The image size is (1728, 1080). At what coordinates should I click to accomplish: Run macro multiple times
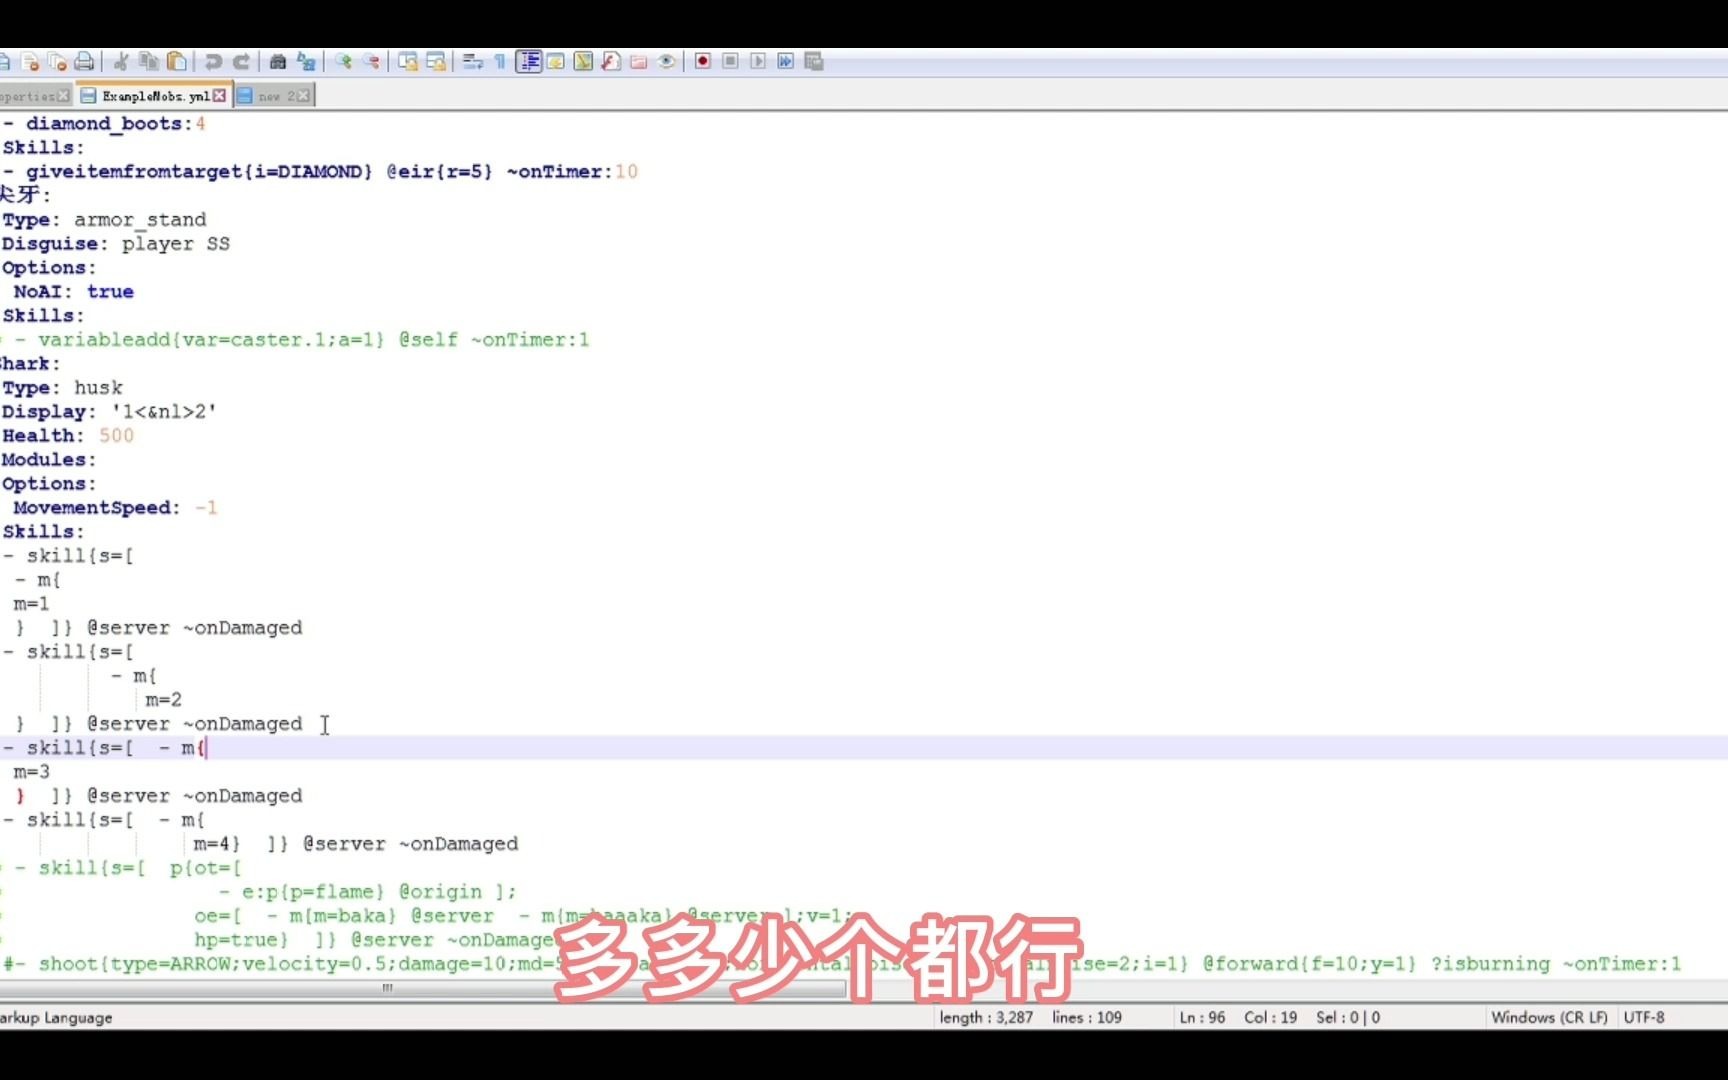[786, 62]
